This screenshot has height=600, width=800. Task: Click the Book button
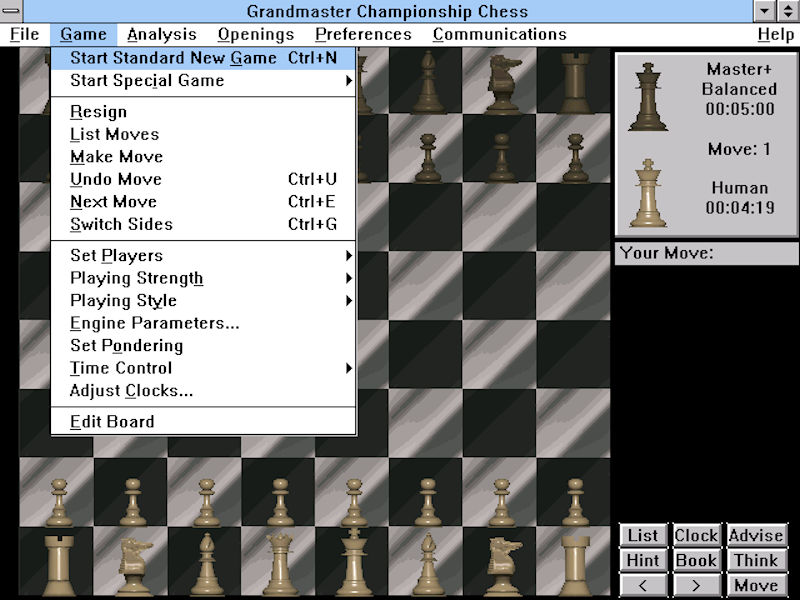coord(696,560)
